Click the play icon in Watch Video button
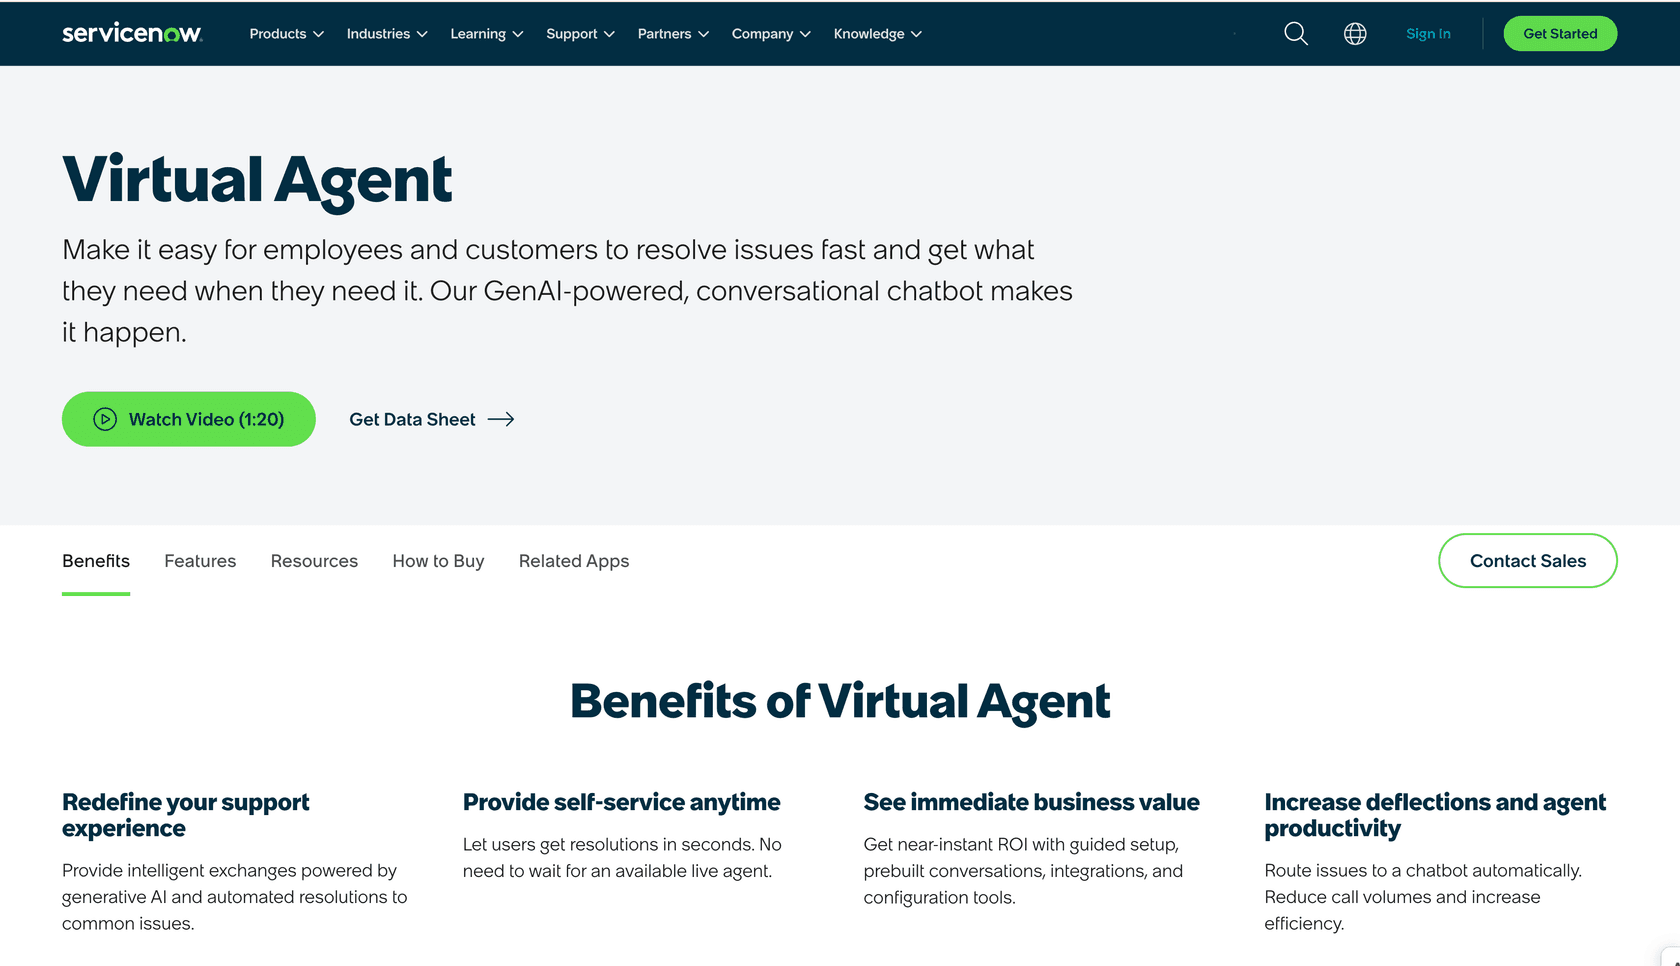 105,419
